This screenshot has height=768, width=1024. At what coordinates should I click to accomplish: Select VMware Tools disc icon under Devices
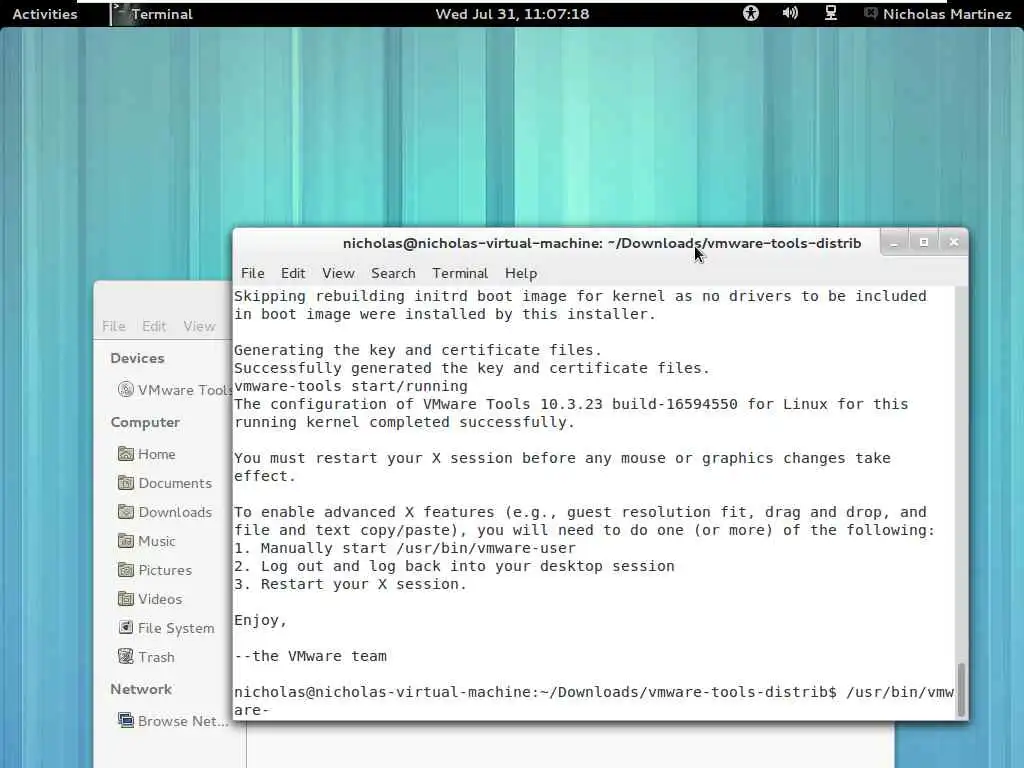click(125, 390)
